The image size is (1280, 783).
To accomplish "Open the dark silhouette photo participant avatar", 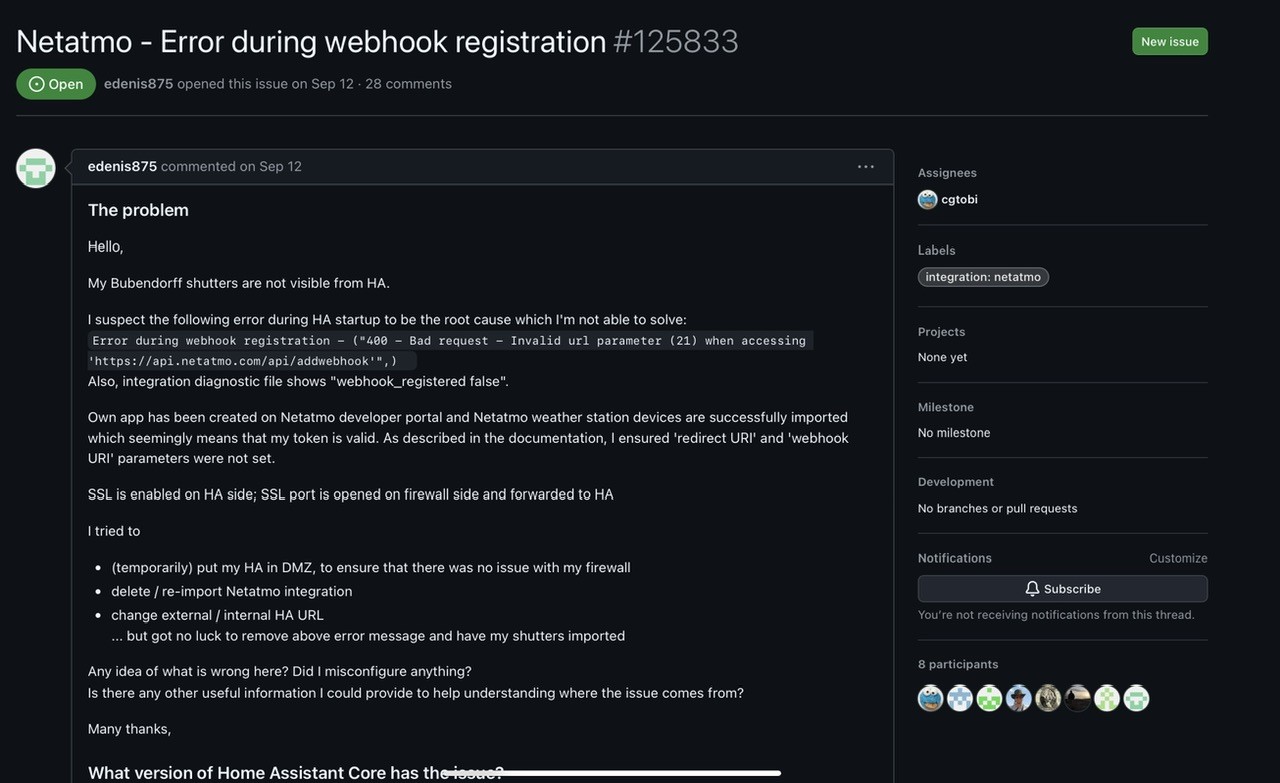I will 1077,698.
